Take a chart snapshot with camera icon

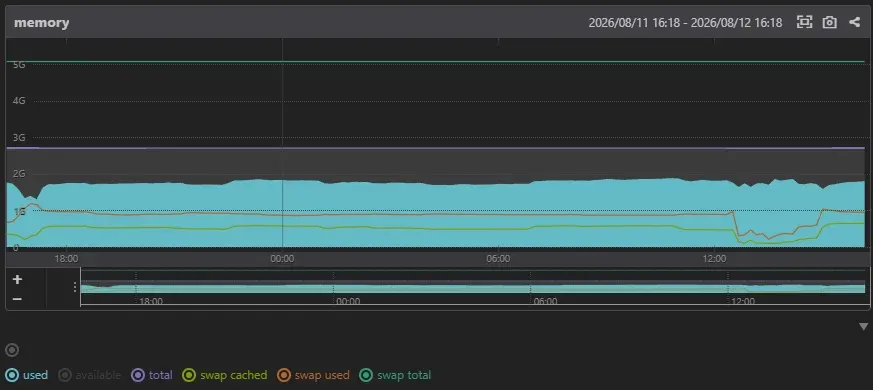(x=830, y=22)
